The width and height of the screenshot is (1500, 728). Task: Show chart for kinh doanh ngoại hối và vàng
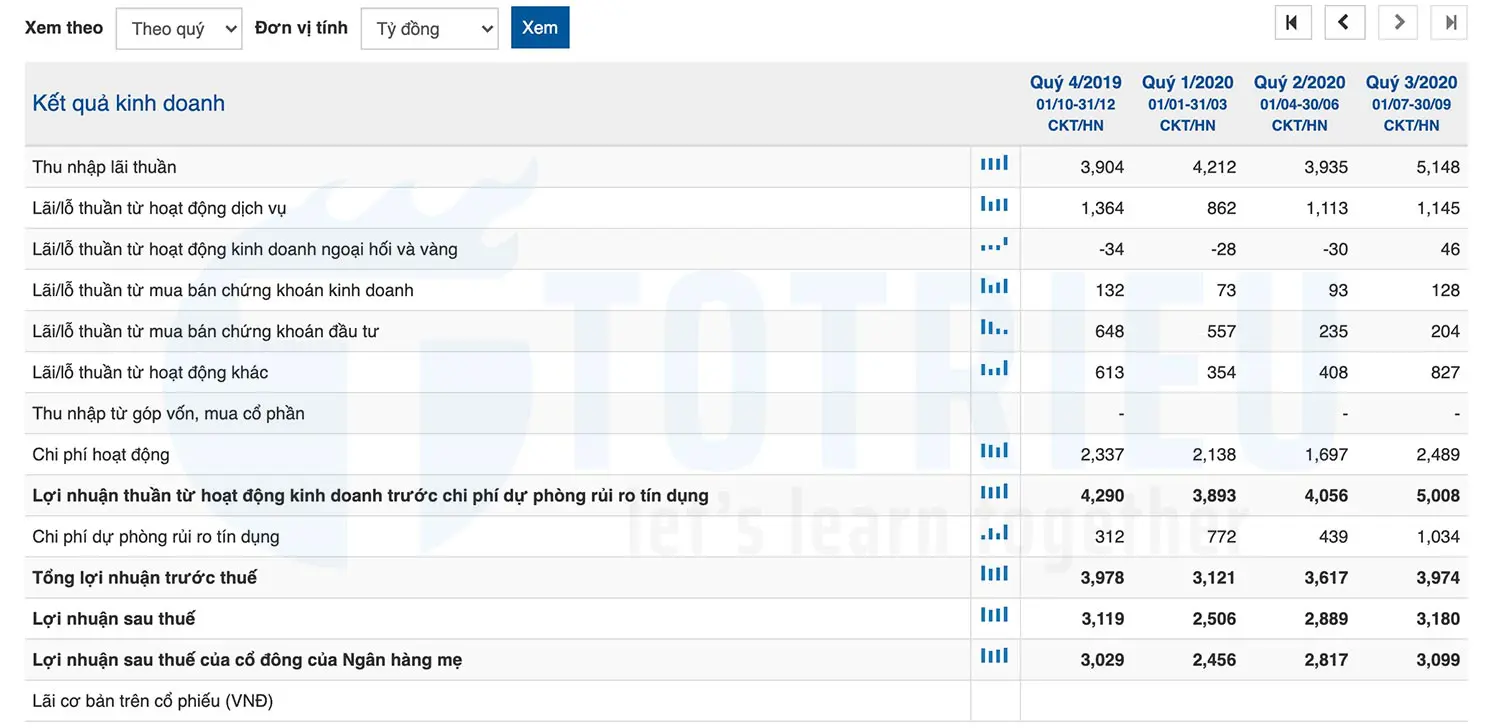(x=994, y=245)
